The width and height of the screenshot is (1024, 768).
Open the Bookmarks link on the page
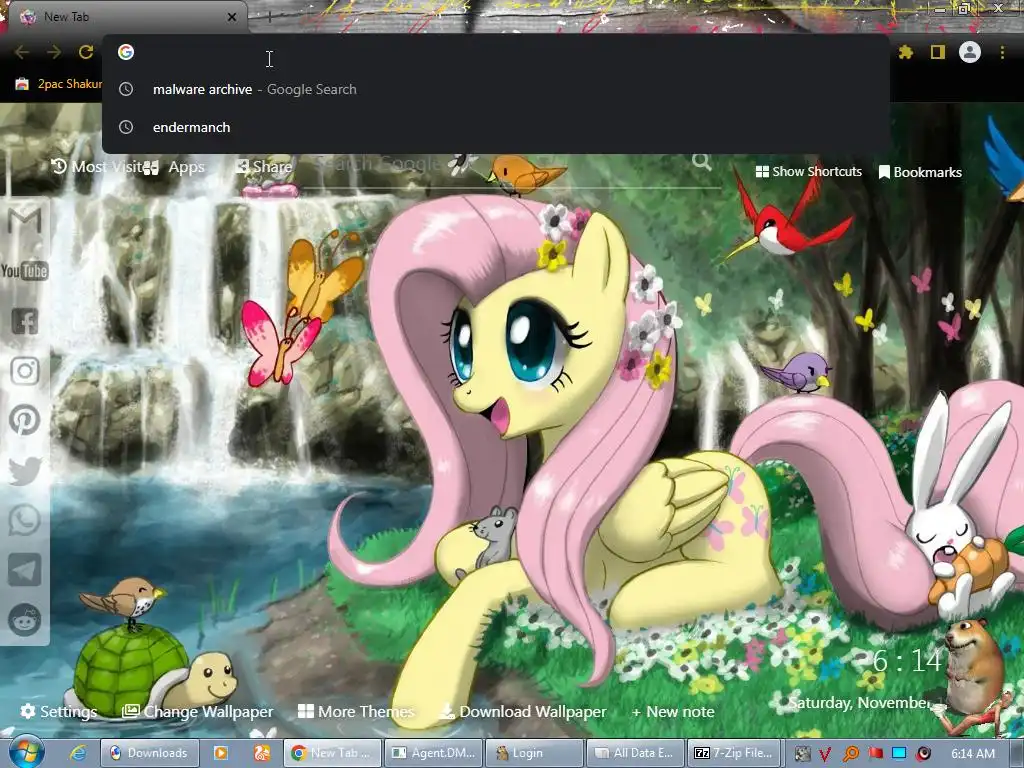[x=920, y=172]
